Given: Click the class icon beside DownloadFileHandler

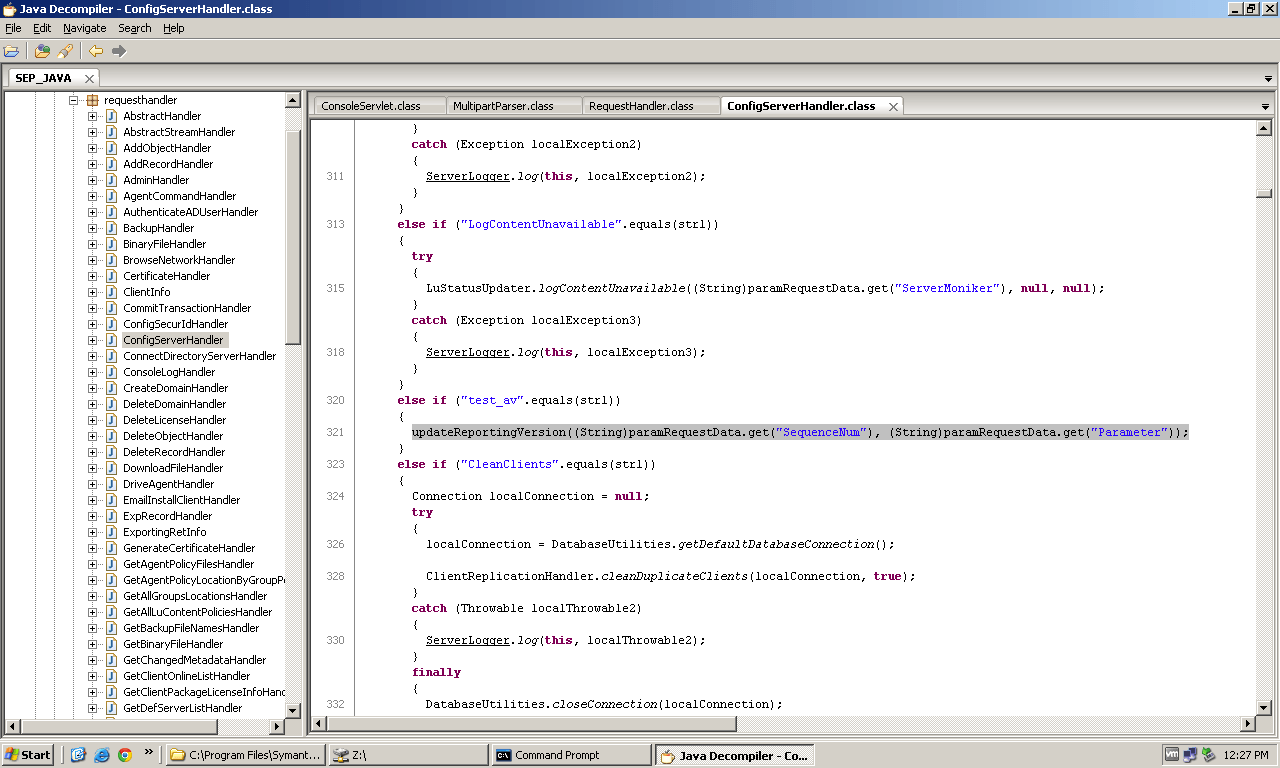Looking at the screenshot, I should click(x=111, y=468).
